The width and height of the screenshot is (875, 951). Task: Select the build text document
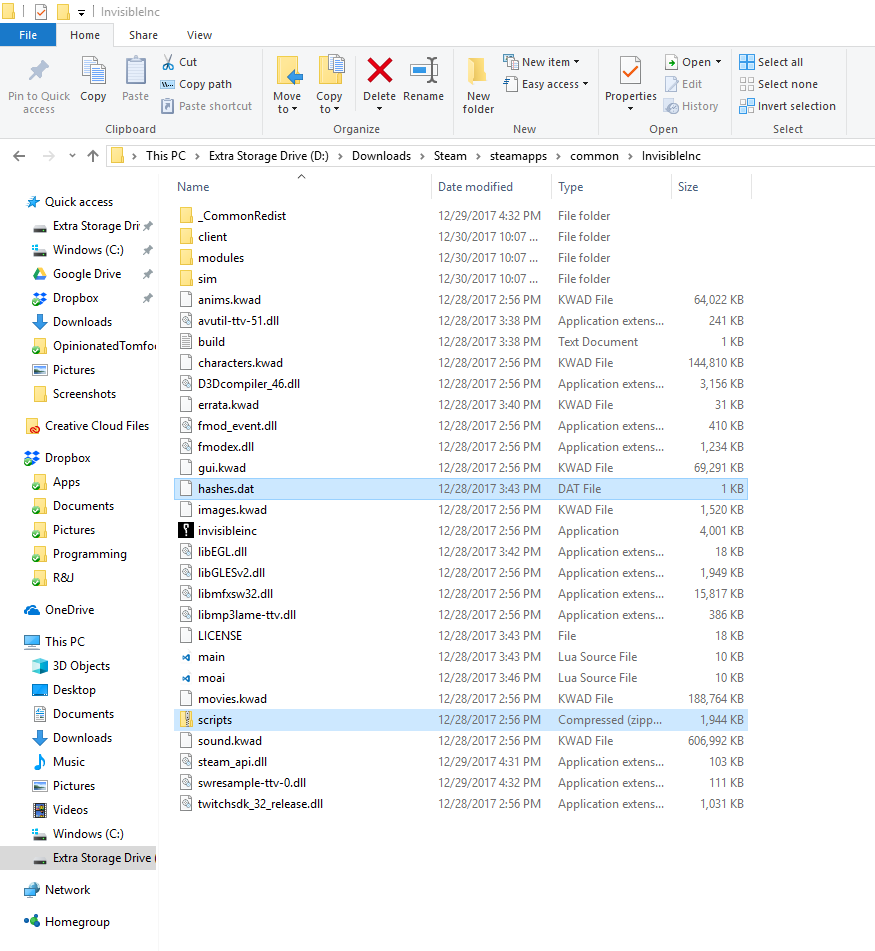[211, 342]
